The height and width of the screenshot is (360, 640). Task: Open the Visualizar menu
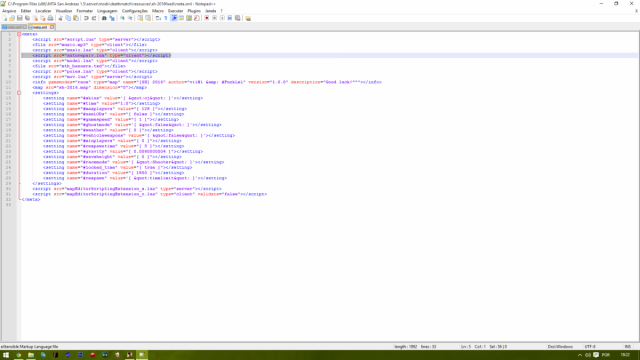click(64, 11)
